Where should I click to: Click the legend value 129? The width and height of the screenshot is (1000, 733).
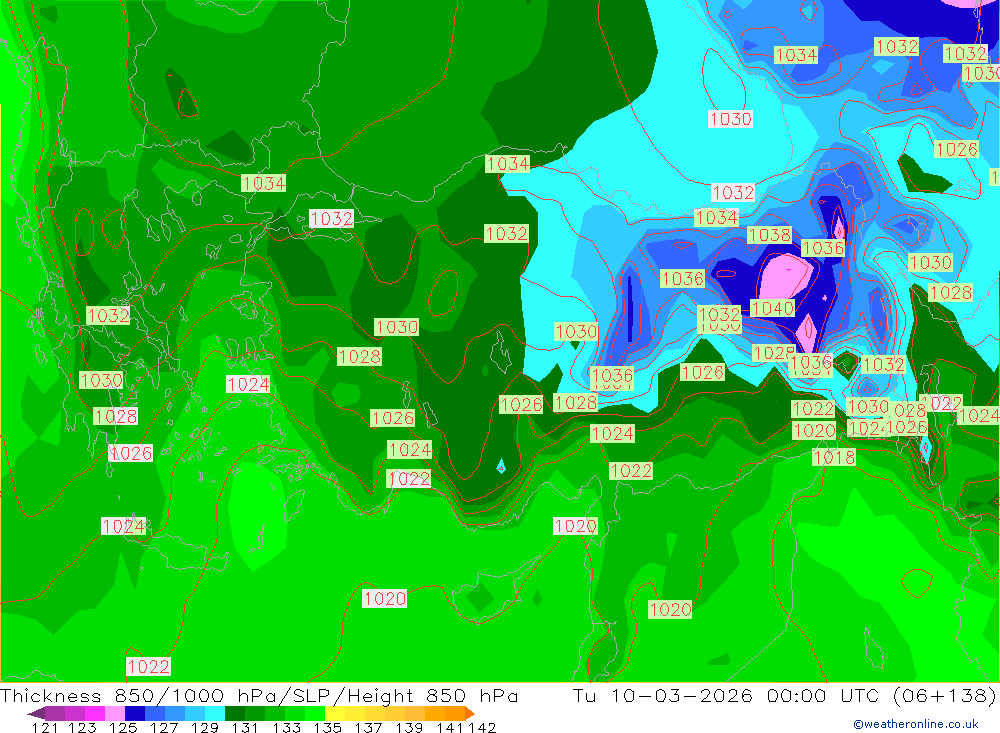click(x=205, y=727)
